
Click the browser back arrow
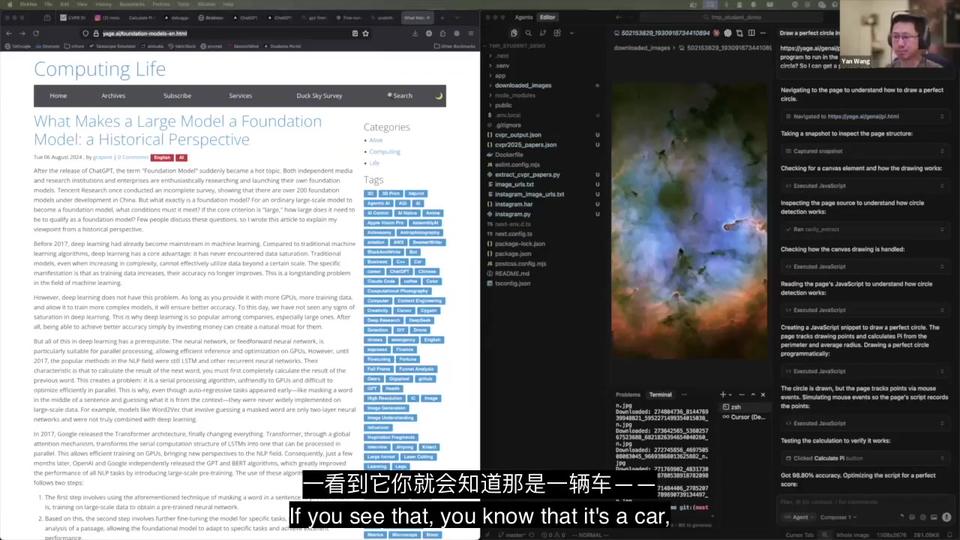click(x=9, y=33)
